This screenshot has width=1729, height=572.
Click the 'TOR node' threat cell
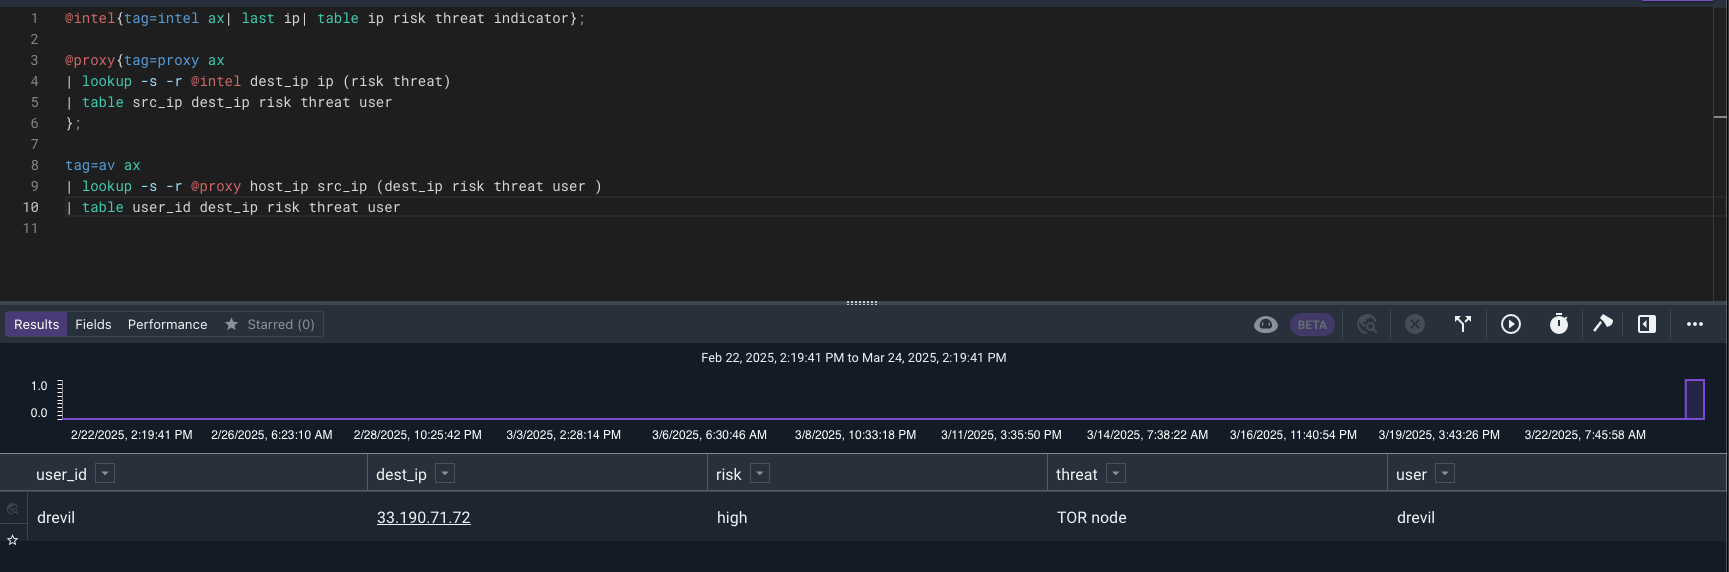(x=1091, y=517)
